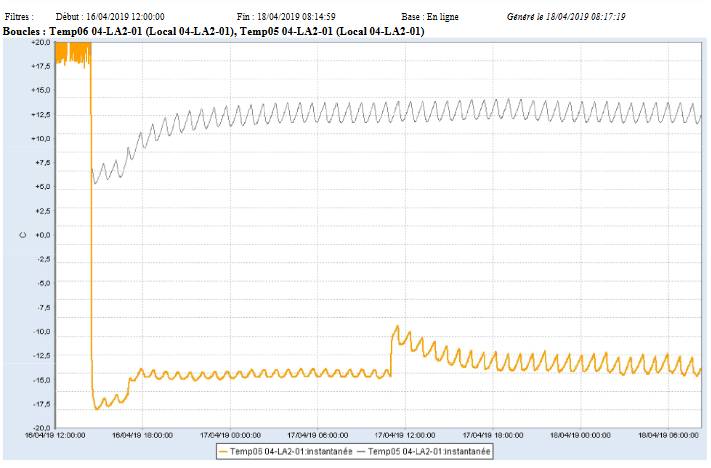Click the C unit label on y-axis
This screenshot has height=468, width=711.
[23, 235]
